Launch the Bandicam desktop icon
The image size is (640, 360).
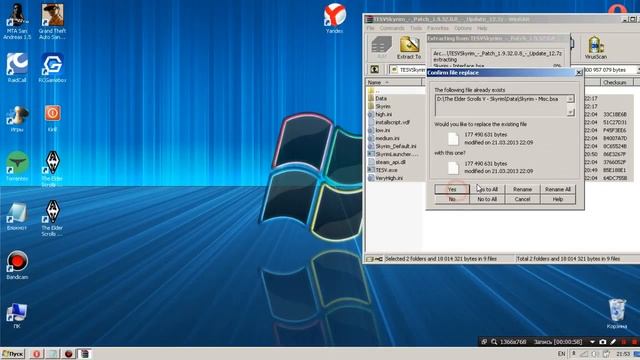point(17,265)
